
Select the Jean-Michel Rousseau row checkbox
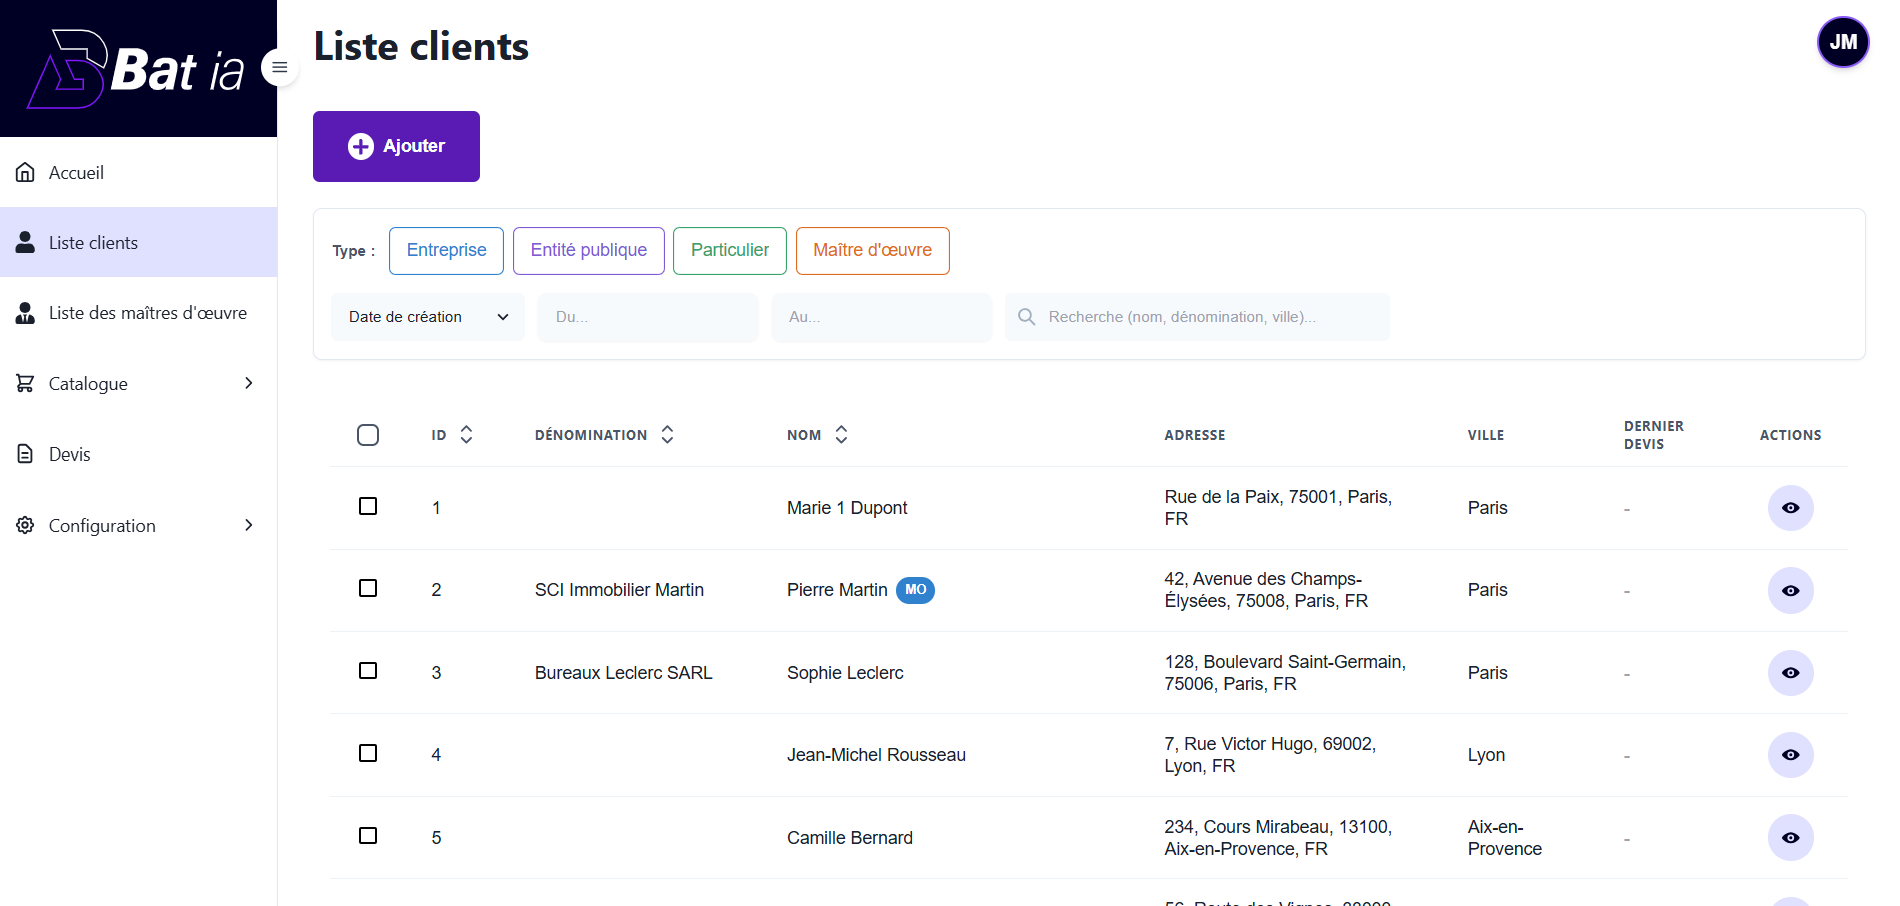pyautogui.click(x=368, y=753)
